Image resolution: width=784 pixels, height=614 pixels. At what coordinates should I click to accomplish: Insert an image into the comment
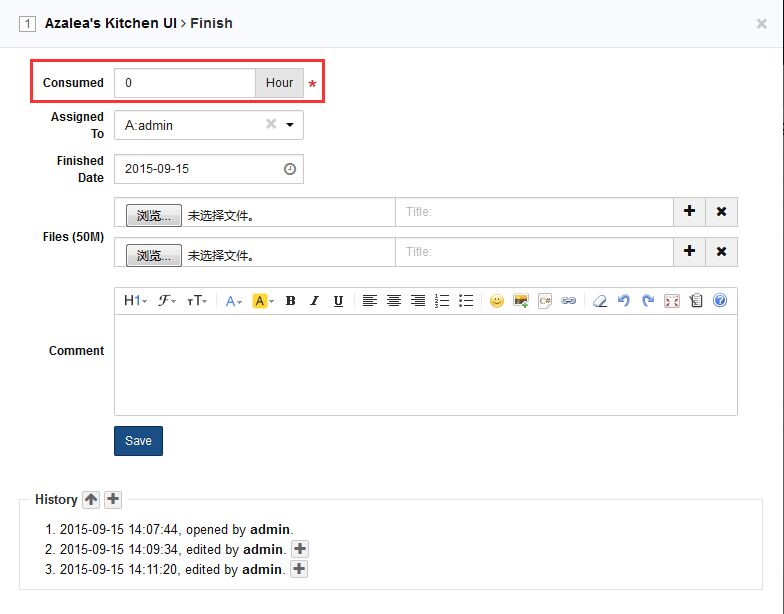[520, 301]
